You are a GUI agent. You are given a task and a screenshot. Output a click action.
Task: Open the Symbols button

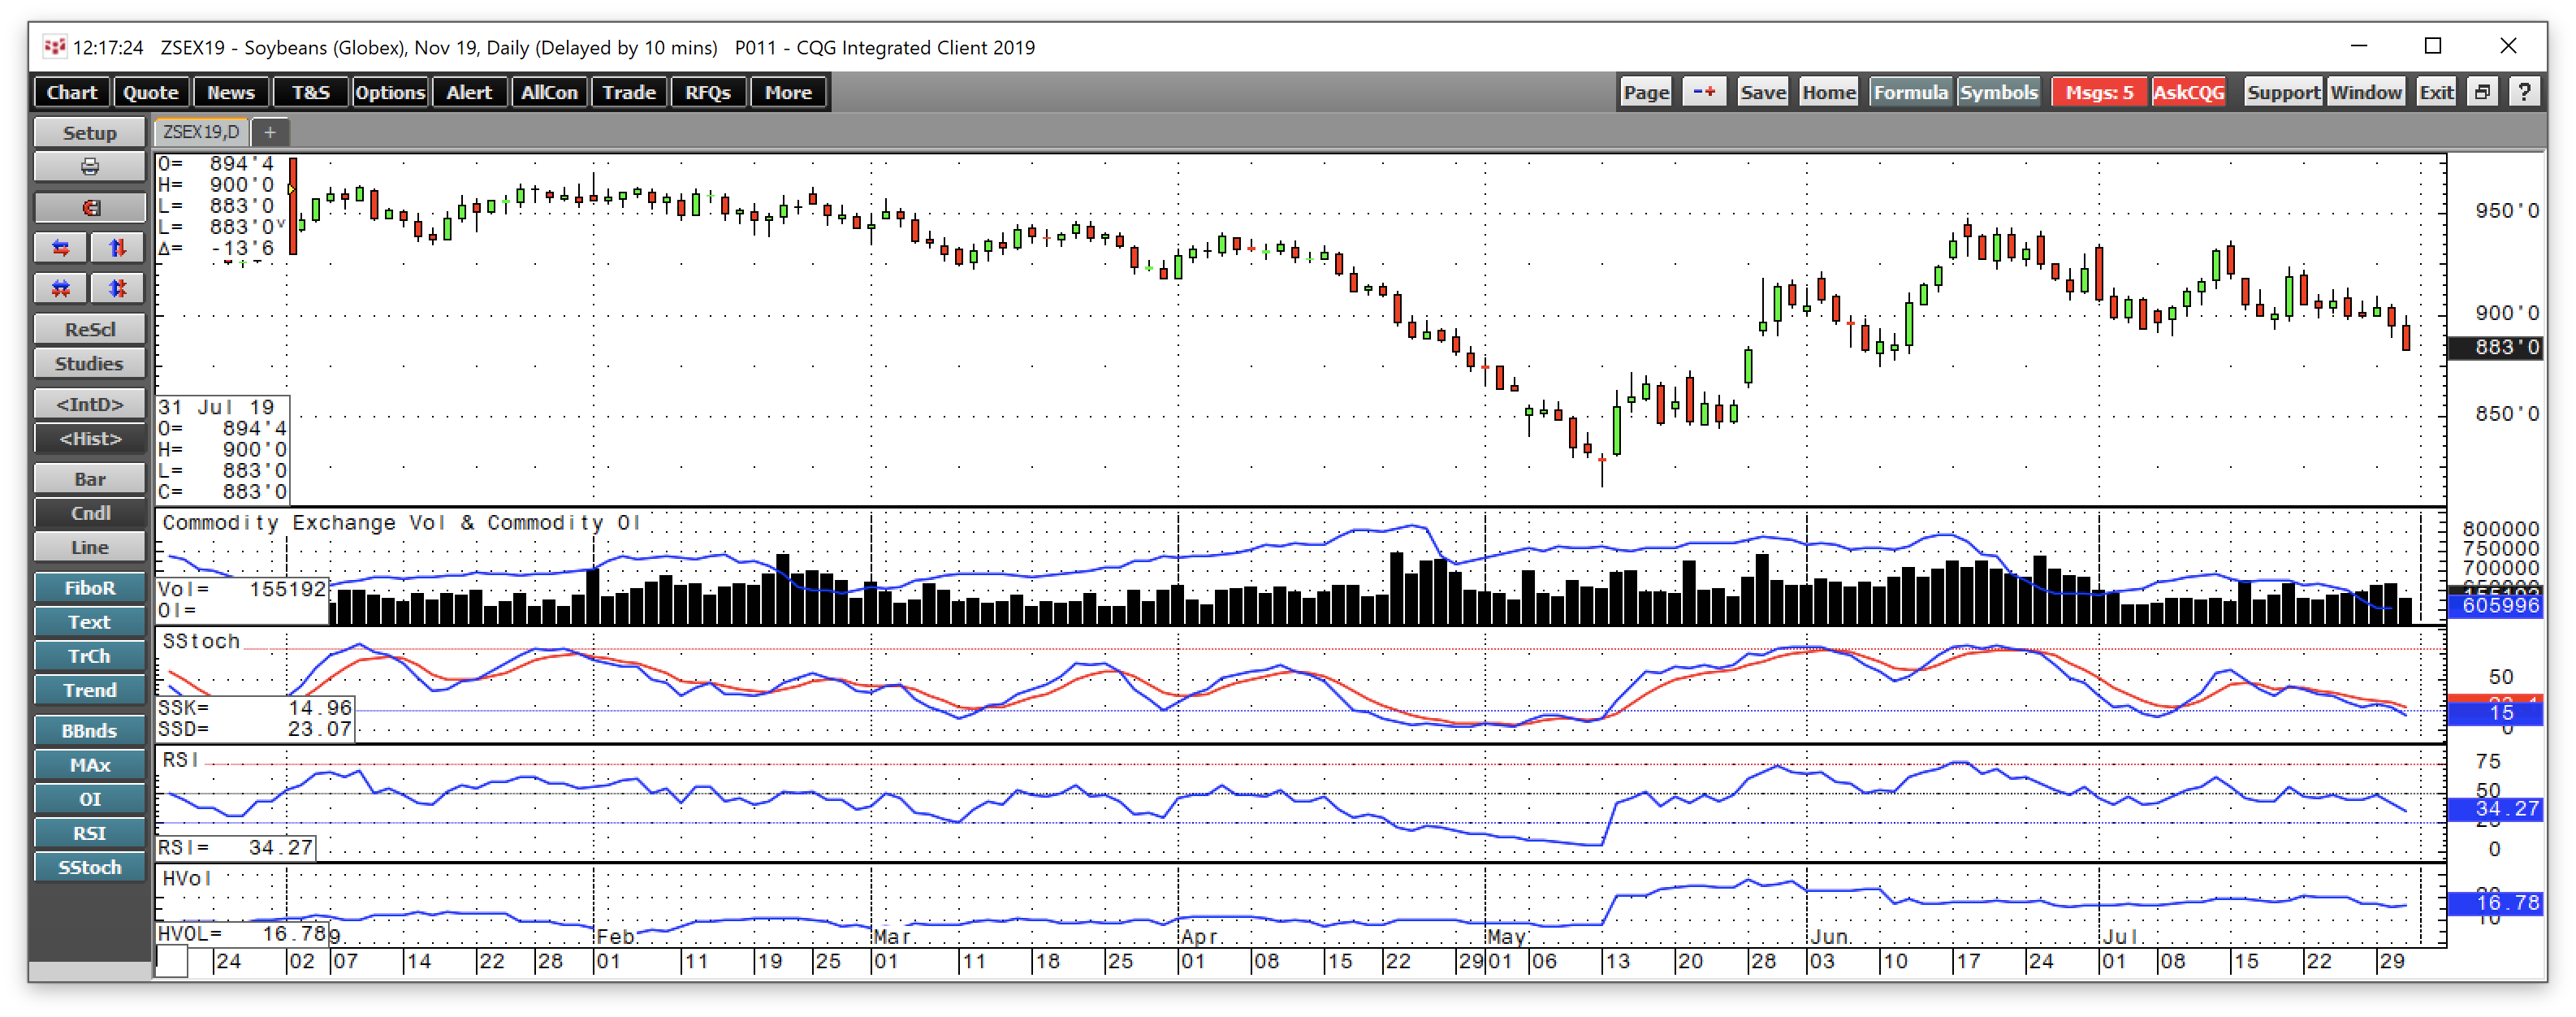(x=1999, y=93)
